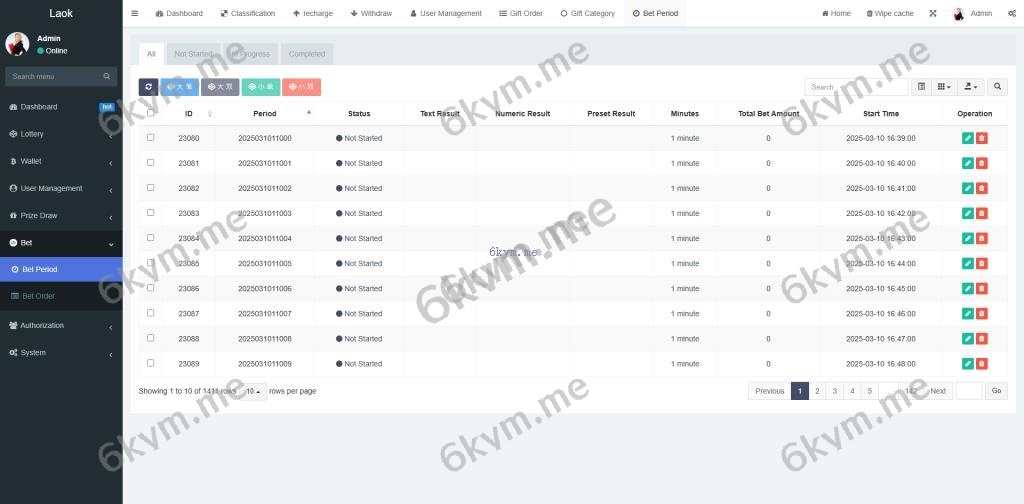
Task: Click the refresh table icon button
Action: (x=148, y=87)
